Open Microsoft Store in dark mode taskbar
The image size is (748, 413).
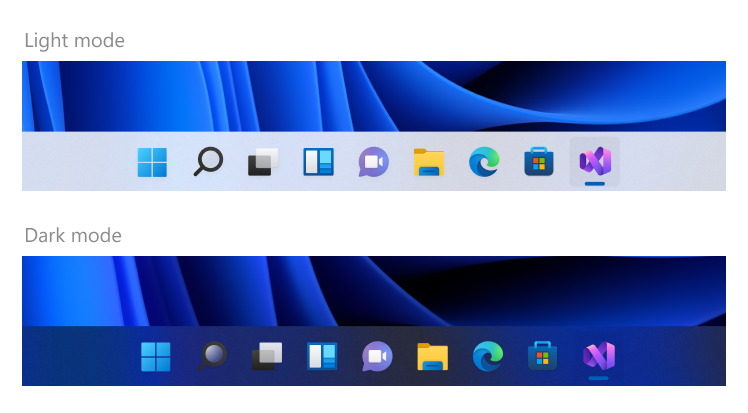tap(543, 356)
